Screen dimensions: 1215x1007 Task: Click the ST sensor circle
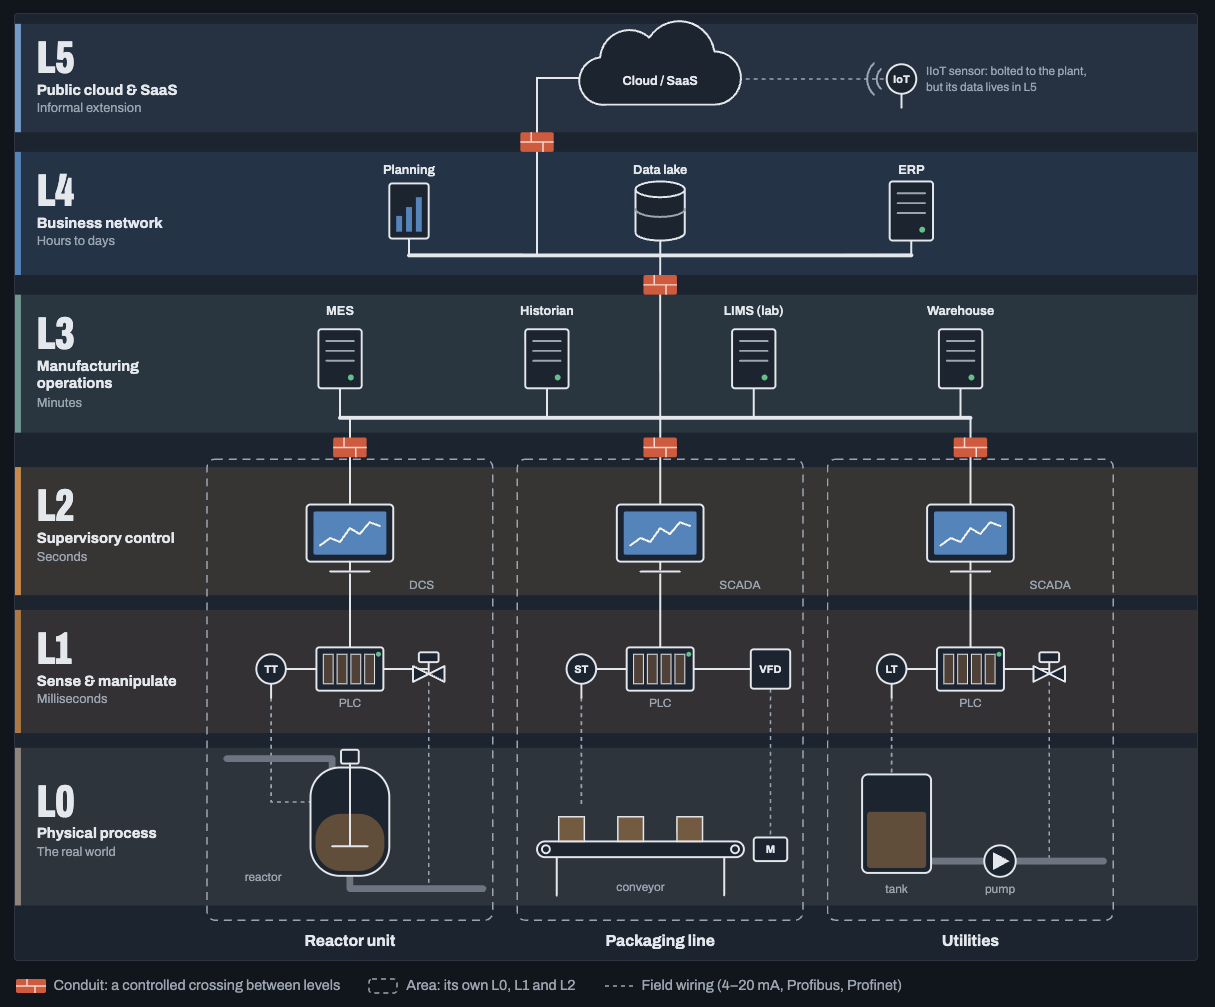click(x=580, y=669)
